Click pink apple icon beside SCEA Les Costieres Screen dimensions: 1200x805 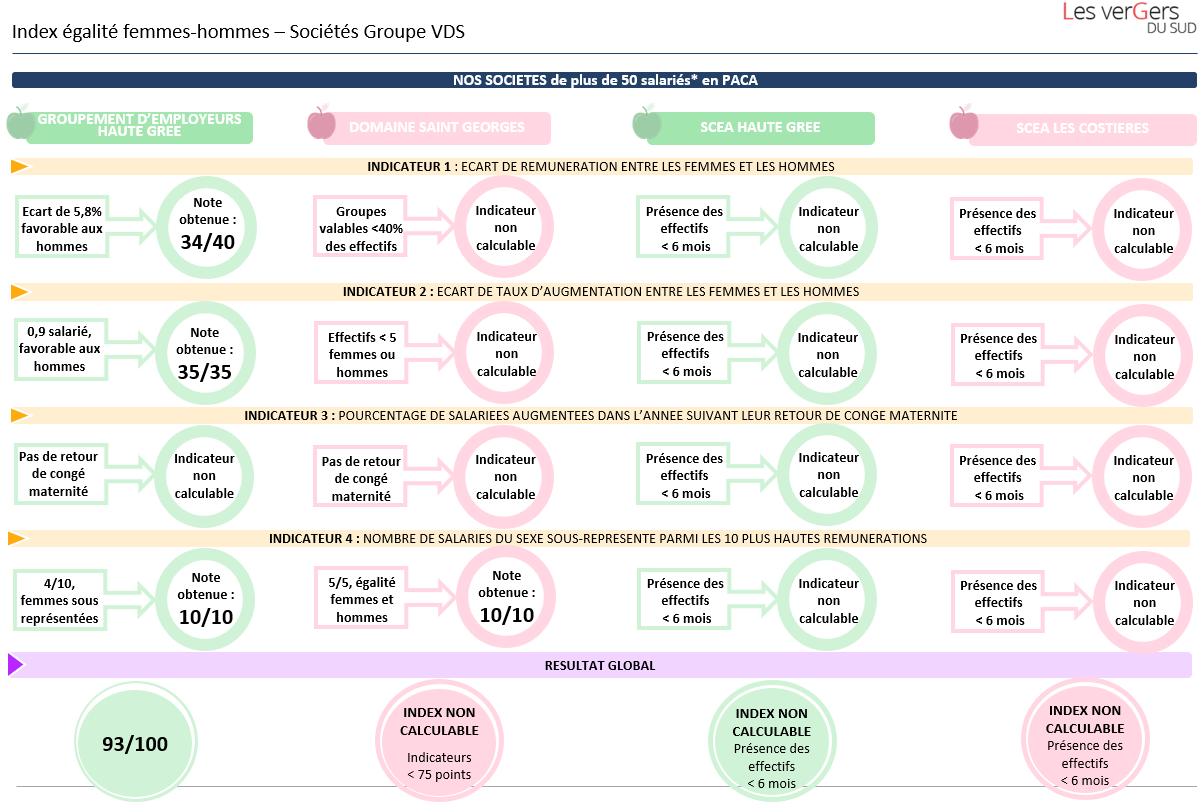[964, 123]
